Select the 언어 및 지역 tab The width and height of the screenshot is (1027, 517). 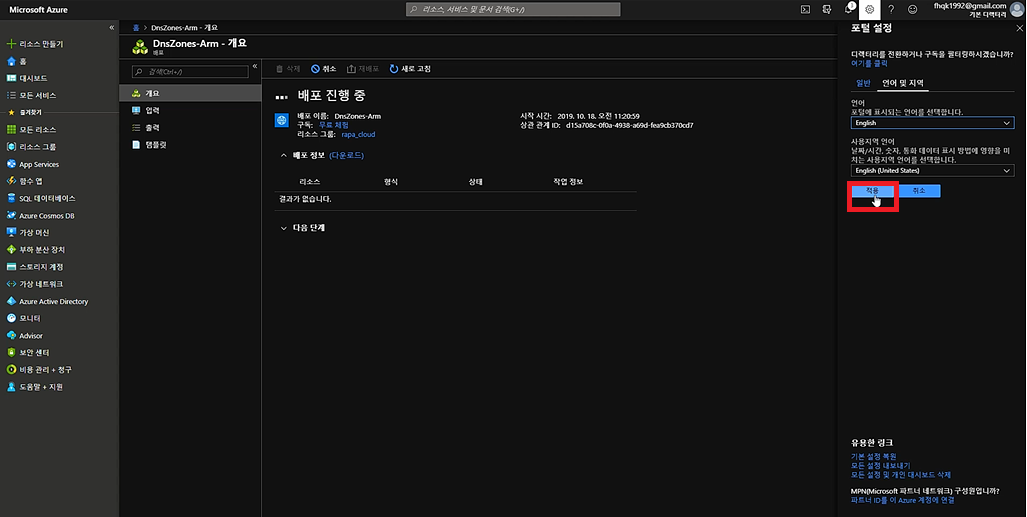click(x=903, y=83)
